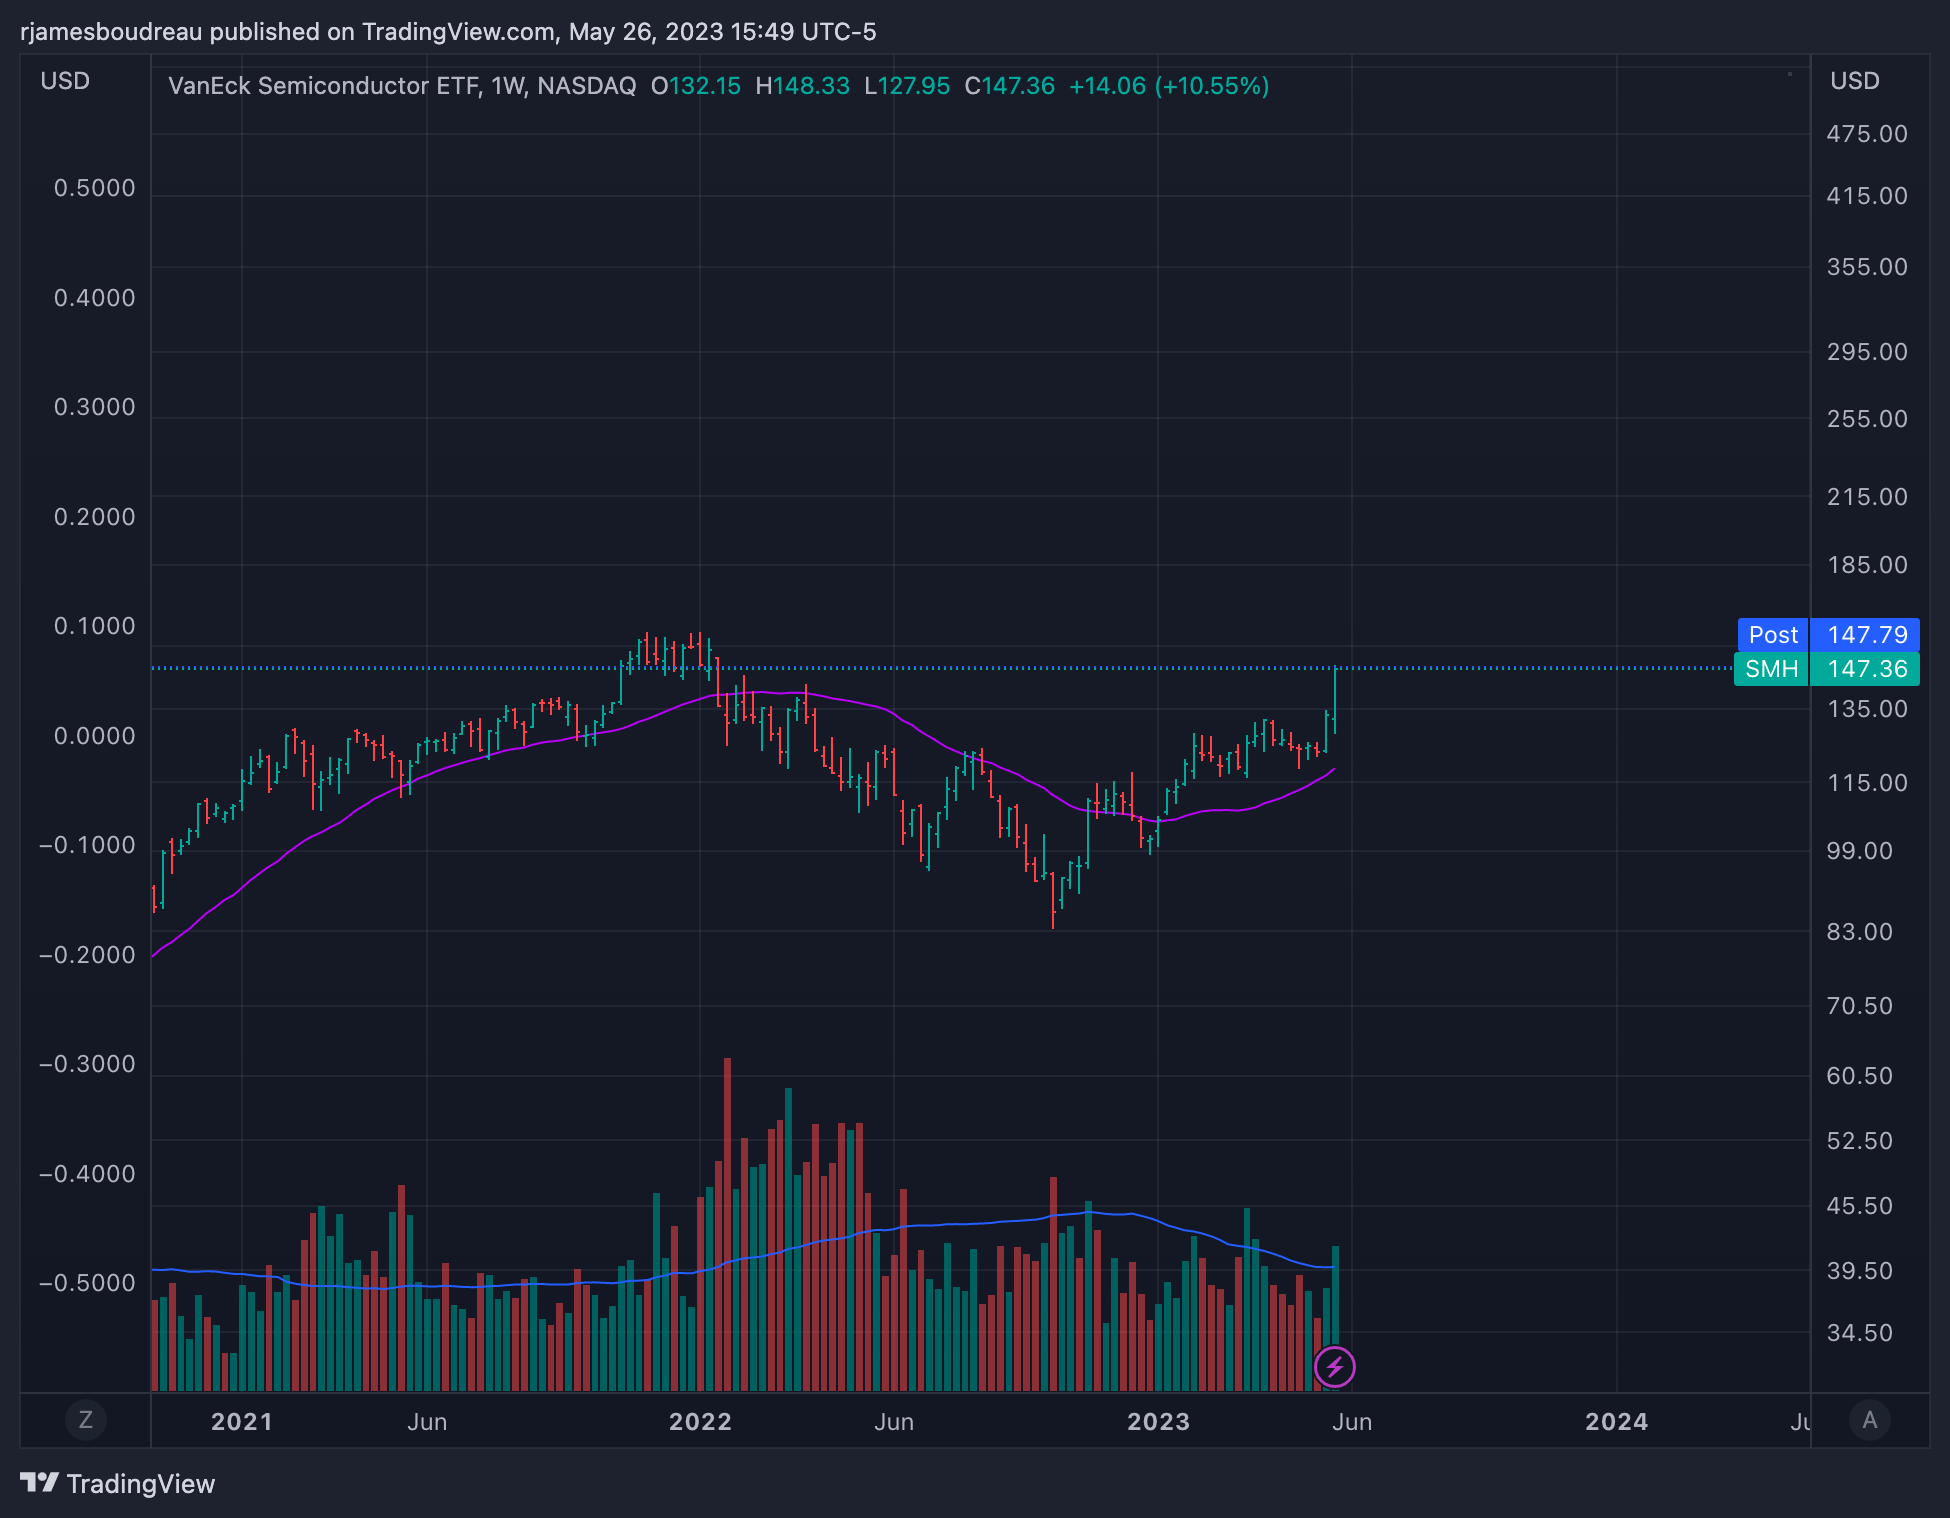Click the 475.00 price scale label

(1866, 134)
